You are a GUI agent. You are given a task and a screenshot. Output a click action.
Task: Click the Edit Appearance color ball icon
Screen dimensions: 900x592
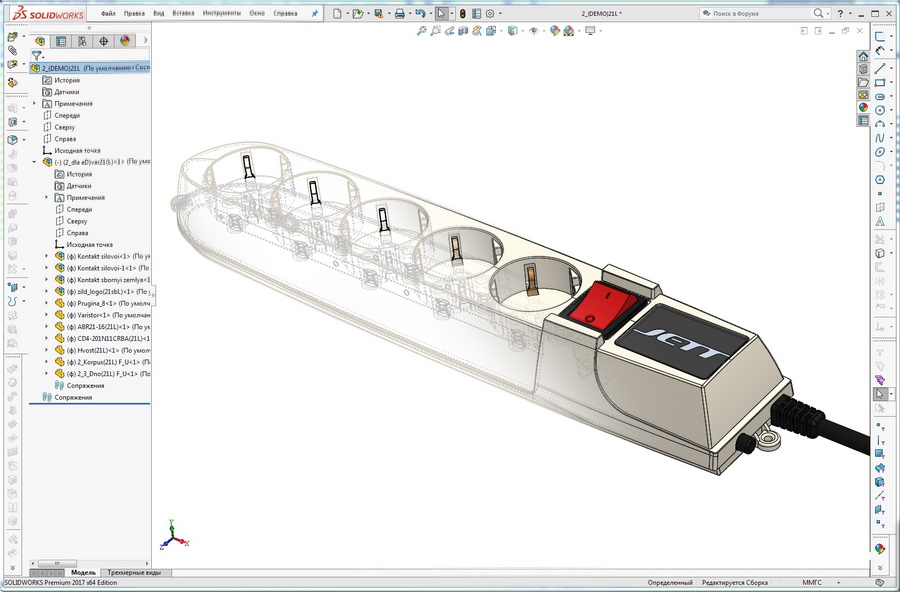554,31
